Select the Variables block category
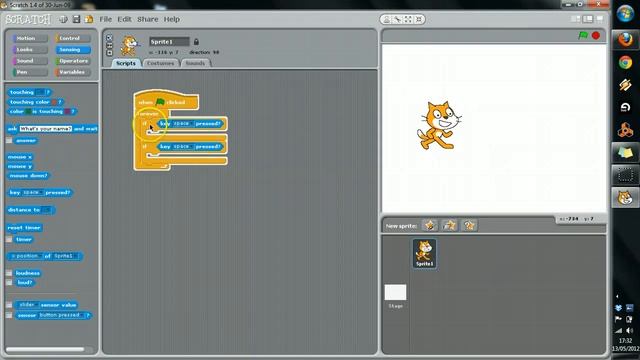This screenshot has width=640, height=360. click(73, 72)
